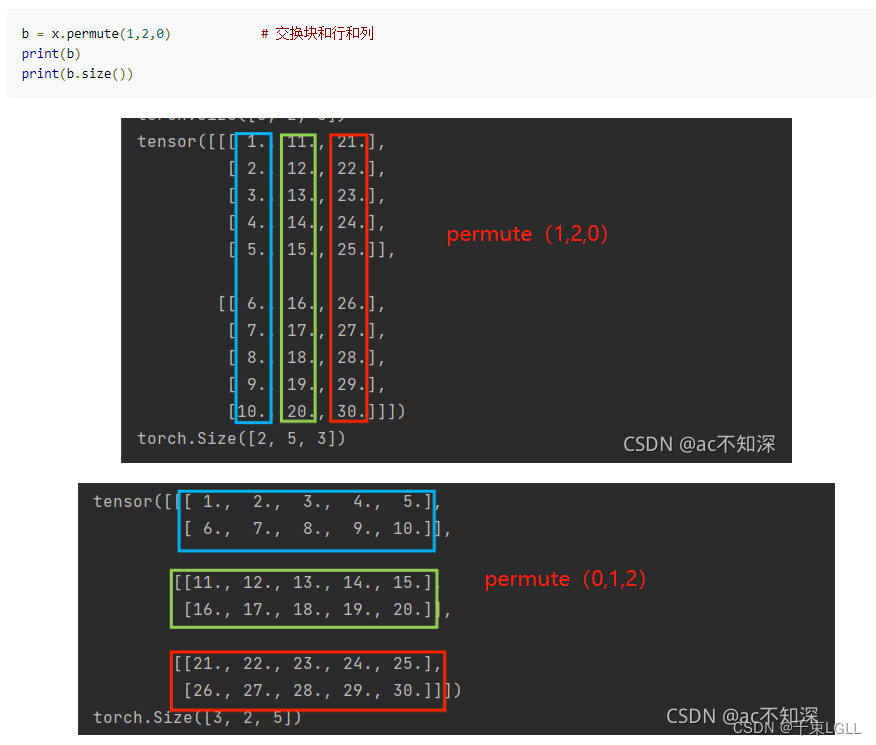The width and height of the screenshot is (876, 745).
Task: Click the torch.Size([2, 5, 3]) output text
Action: pos(240,437)
